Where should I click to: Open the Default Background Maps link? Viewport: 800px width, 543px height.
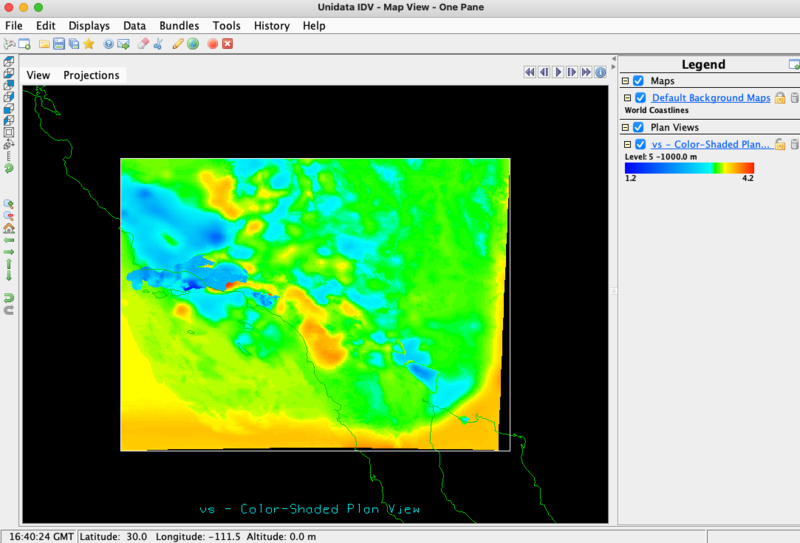pyautogui.click(x=711, y=97)
